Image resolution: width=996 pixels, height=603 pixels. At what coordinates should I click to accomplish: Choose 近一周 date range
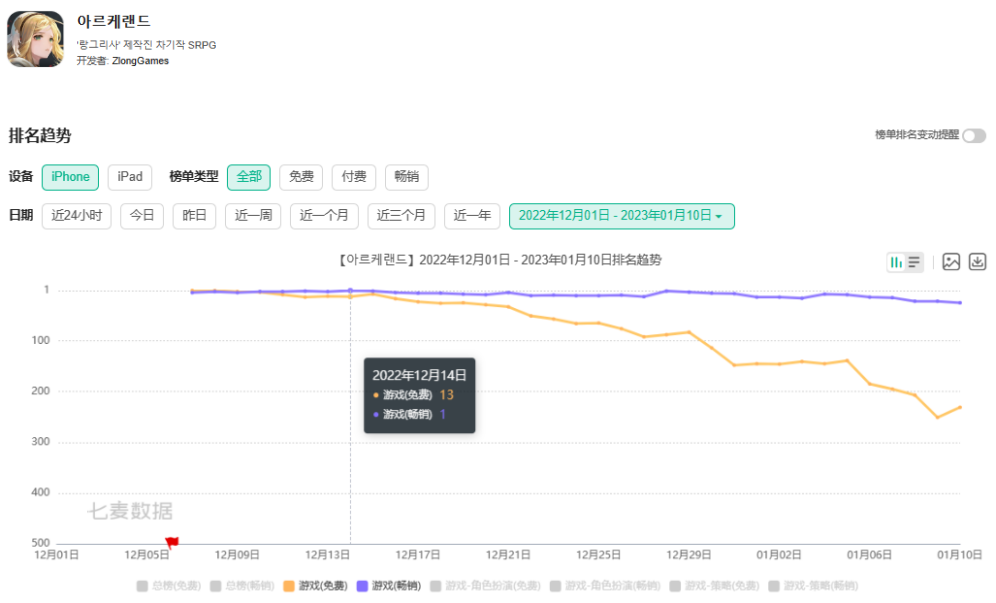click(253, 216)
